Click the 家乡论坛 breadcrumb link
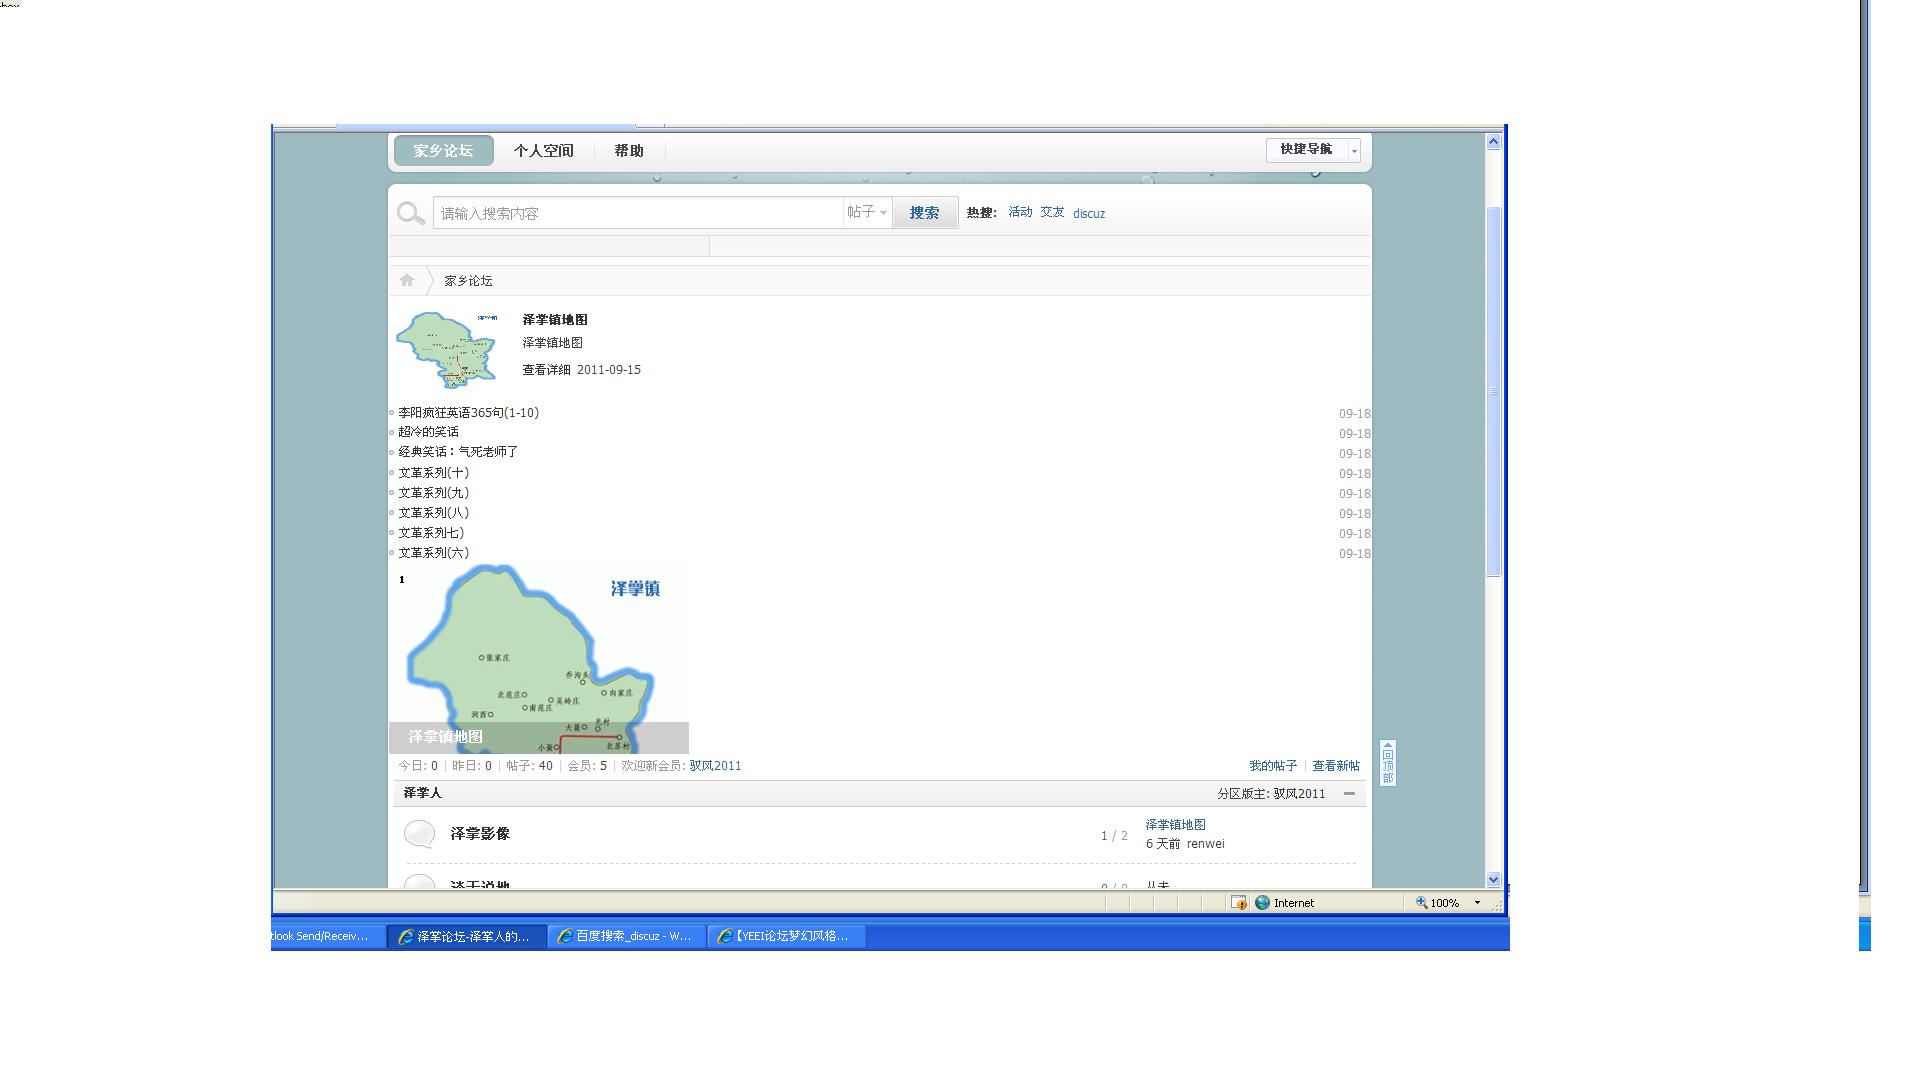This screenshot has height=1080, width=1920. coord(468,281)
